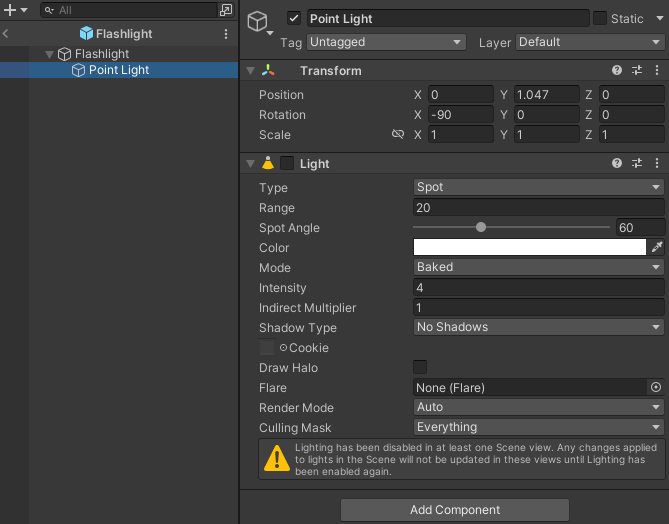Open the Tag dropdown showing Untagged
The height and width of the screenshot is (524, 669).
(x=386, y=42)
